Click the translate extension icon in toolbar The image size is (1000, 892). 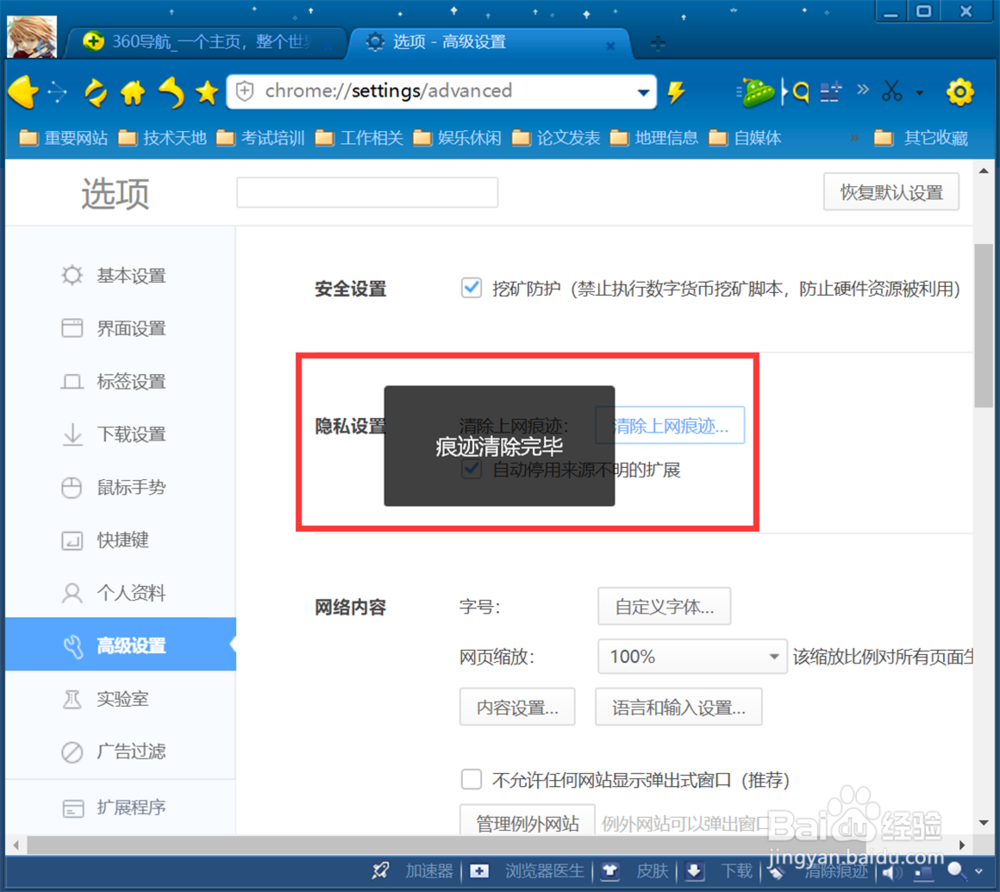pos(831,92)
